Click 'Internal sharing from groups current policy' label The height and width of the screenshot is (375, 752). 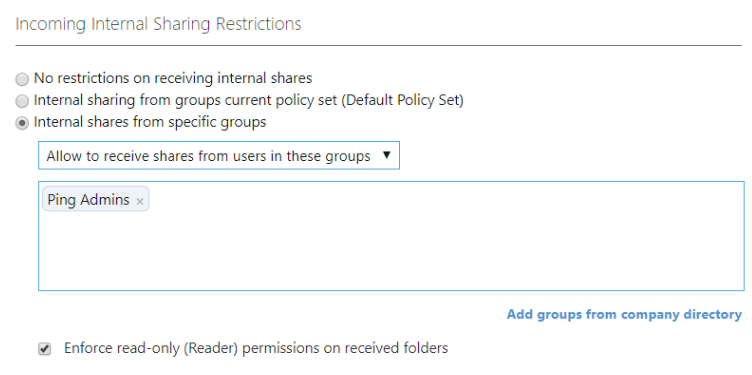tap(186, 101)
